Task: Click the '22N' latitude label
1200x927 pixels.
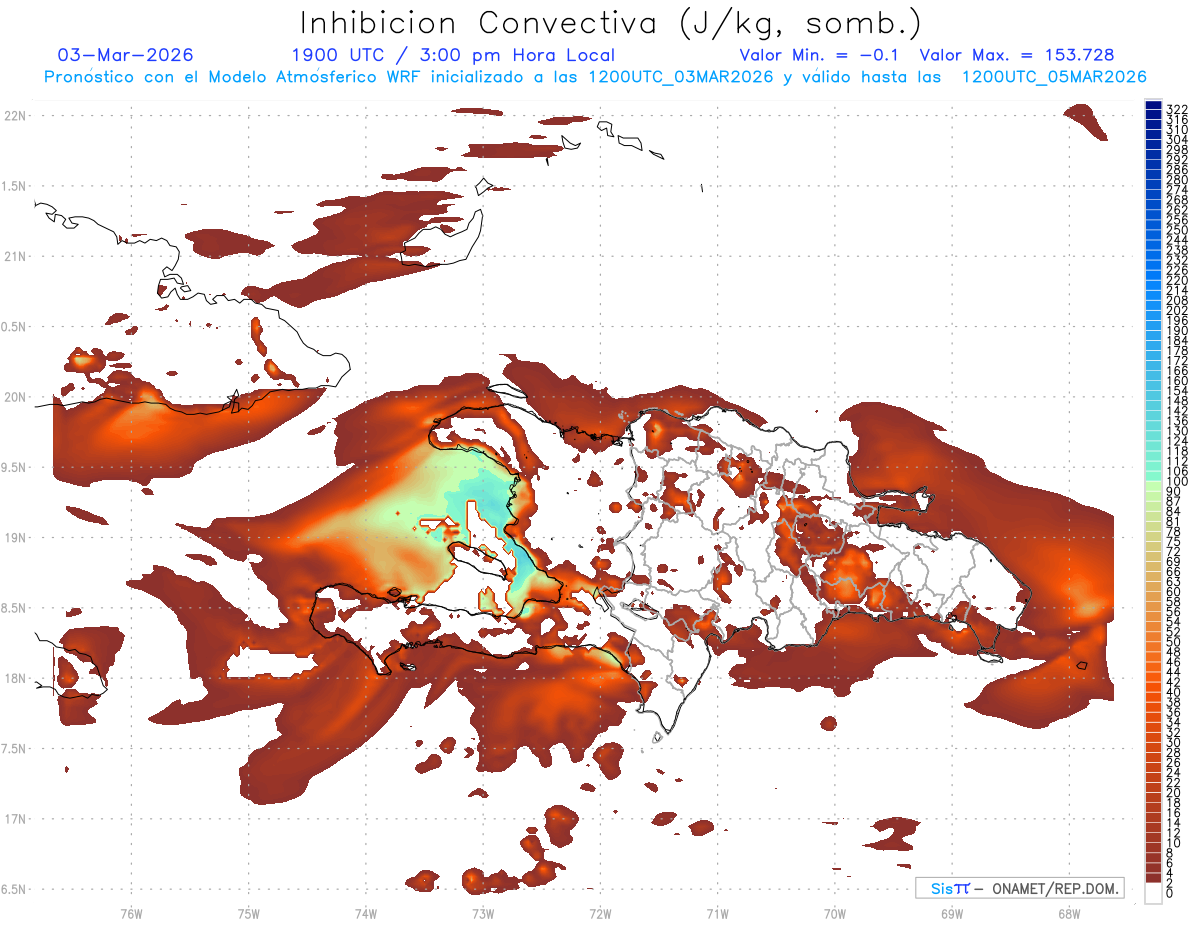Action: coord(15,116)
